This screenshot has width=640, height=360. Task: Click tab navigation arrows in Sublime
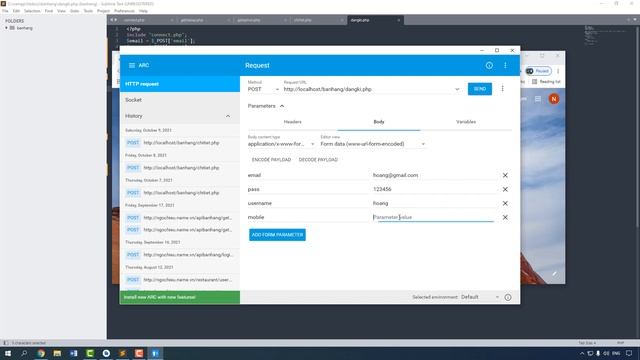[x=113, y=20]
